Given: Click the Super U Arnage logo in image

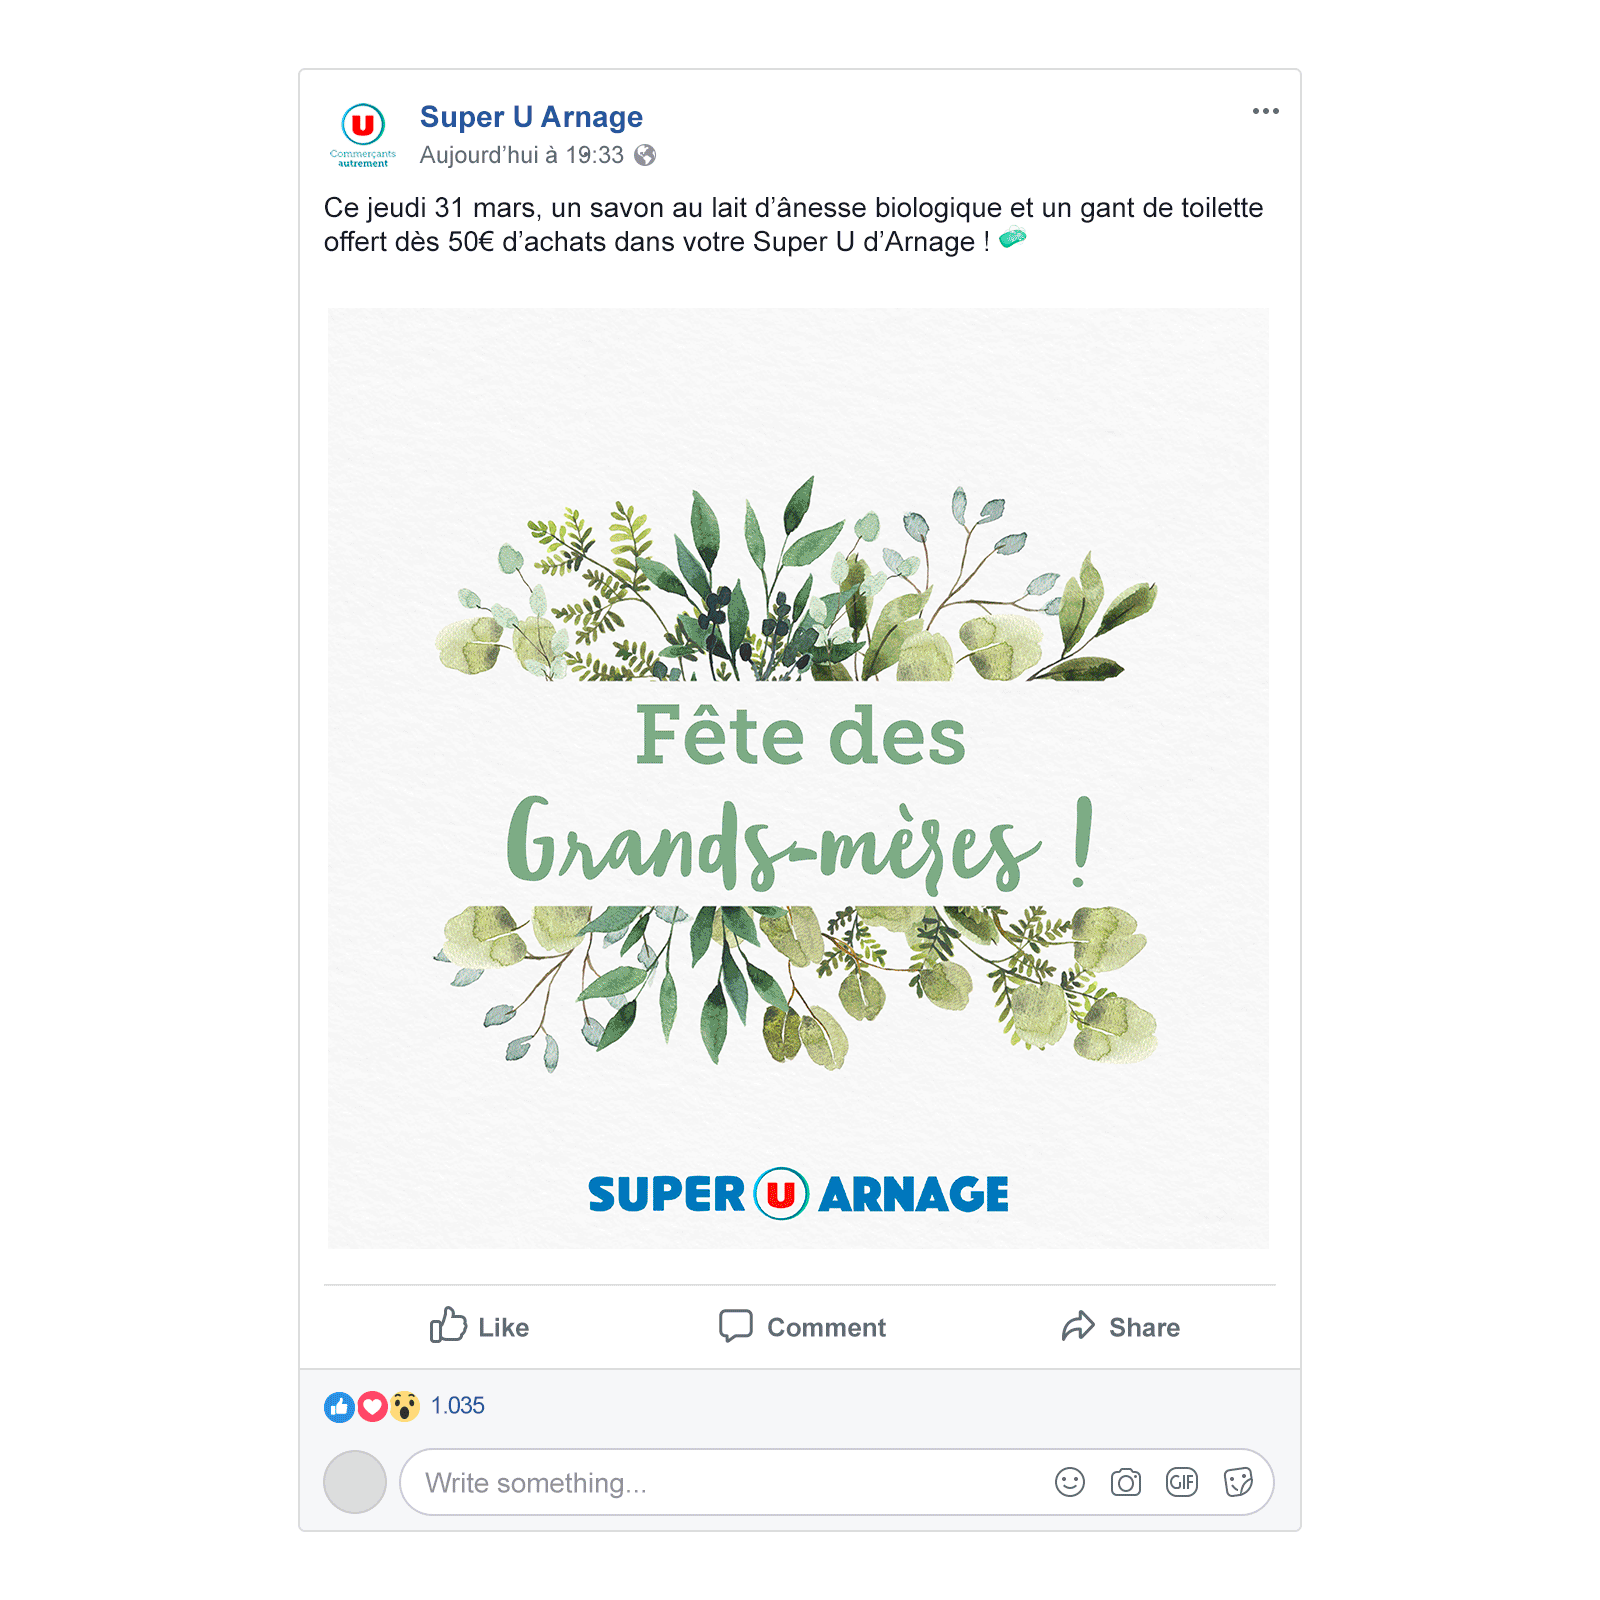Looking at the screenshot, I should [798, 1194].
